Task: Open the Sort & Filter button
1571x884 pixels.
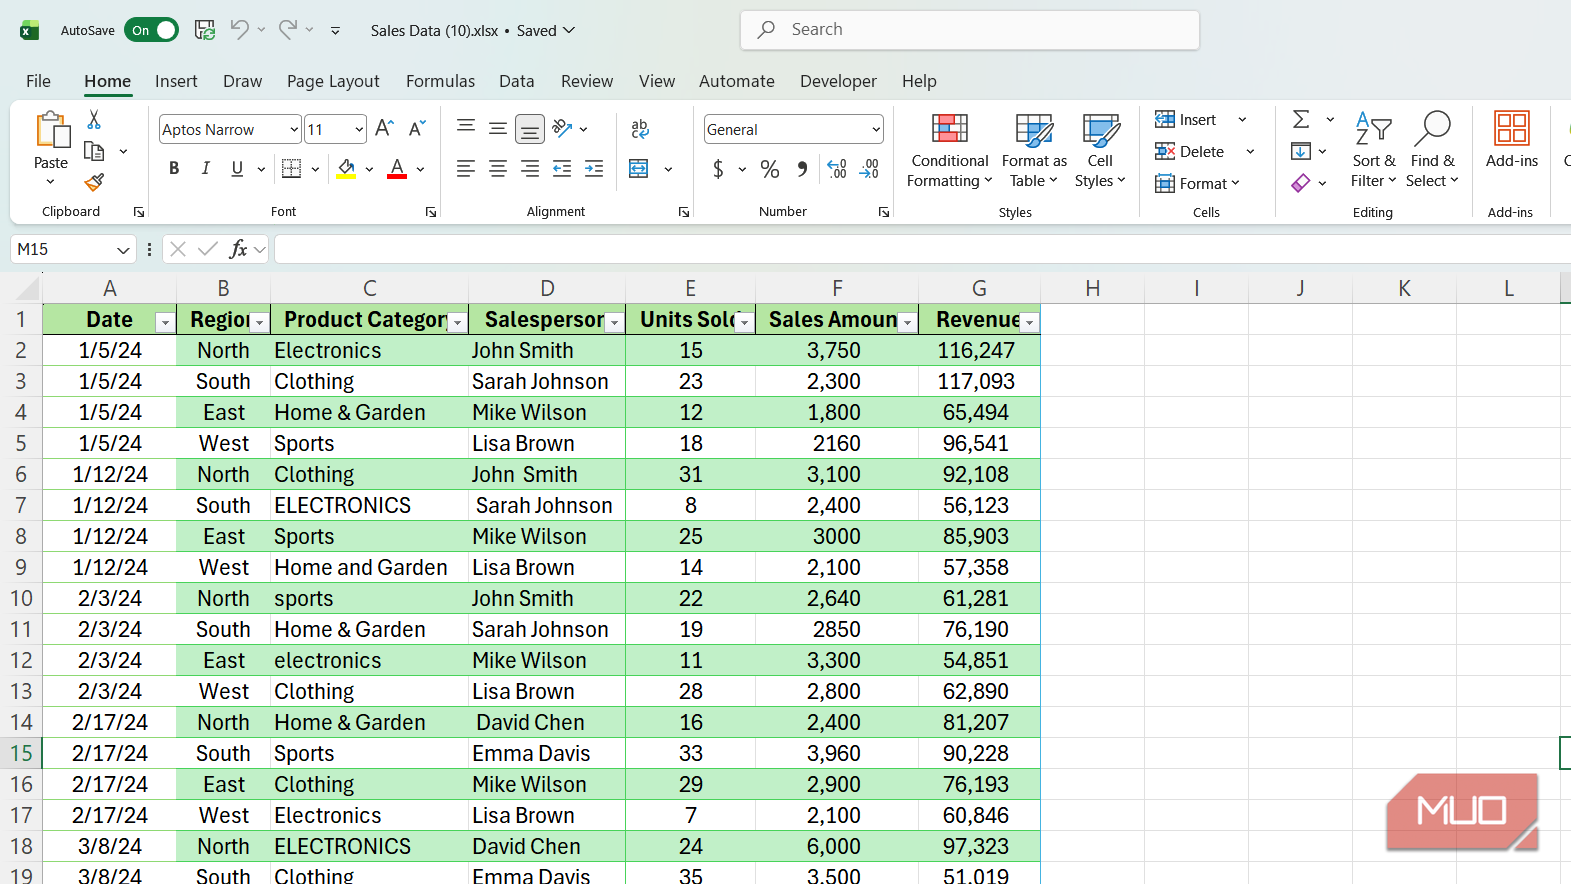Action: point(1373,150)
